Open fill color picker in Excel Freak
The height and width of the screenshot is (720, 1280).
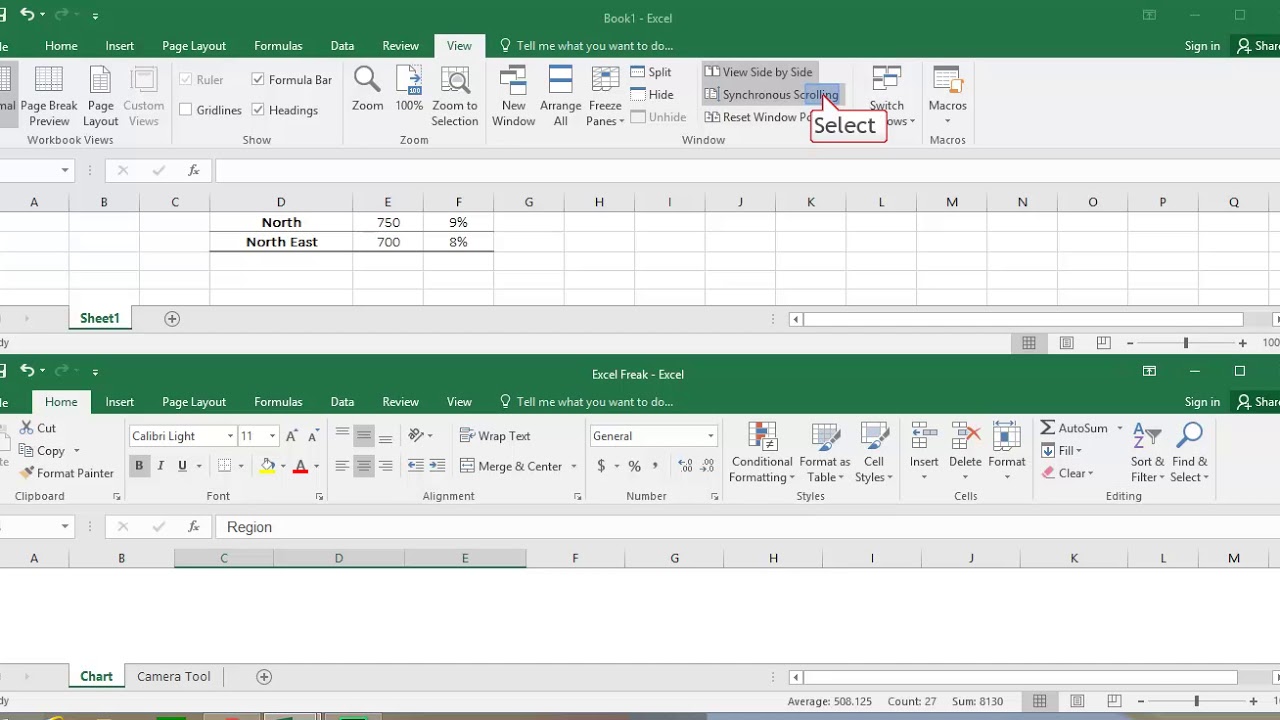point(282,466)
